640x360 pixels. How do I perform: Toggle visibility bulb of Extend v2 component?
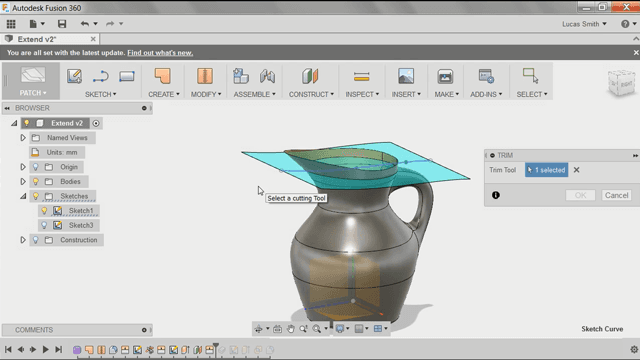pyautogui.click(x=27, y=123)
